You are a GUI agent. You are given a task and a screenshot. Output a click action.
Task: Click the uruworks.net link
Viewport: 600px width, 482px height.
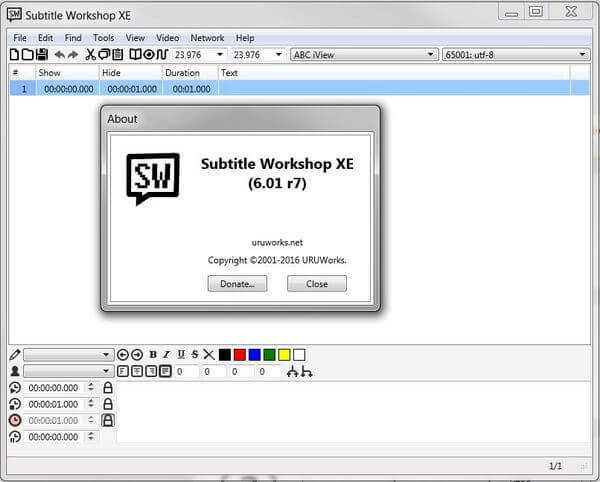tap(277, 243)
